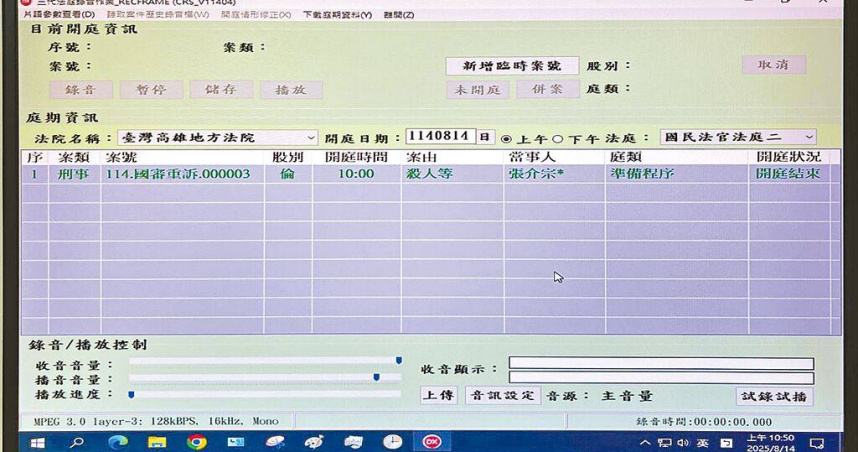Open the 開庭情形修正 menu
This screenshot has height=452, width=858.
pos(256,15)
